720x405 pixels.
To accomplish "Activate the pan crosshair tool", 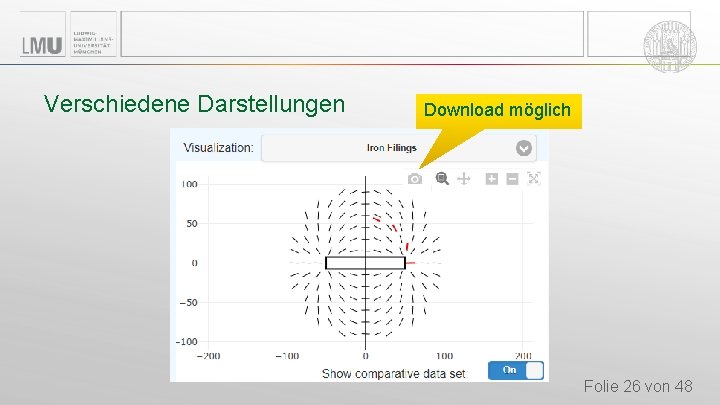I will (x=464, y=179).
